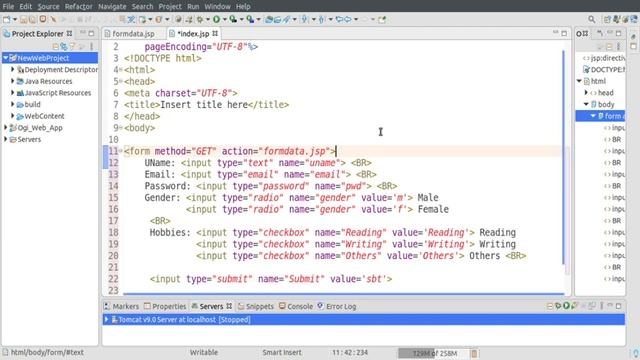Expand the Servers project node
Image resolution: width=640 pixels, height=360 pixels.
pyautogui.click(x=5, y=139)
